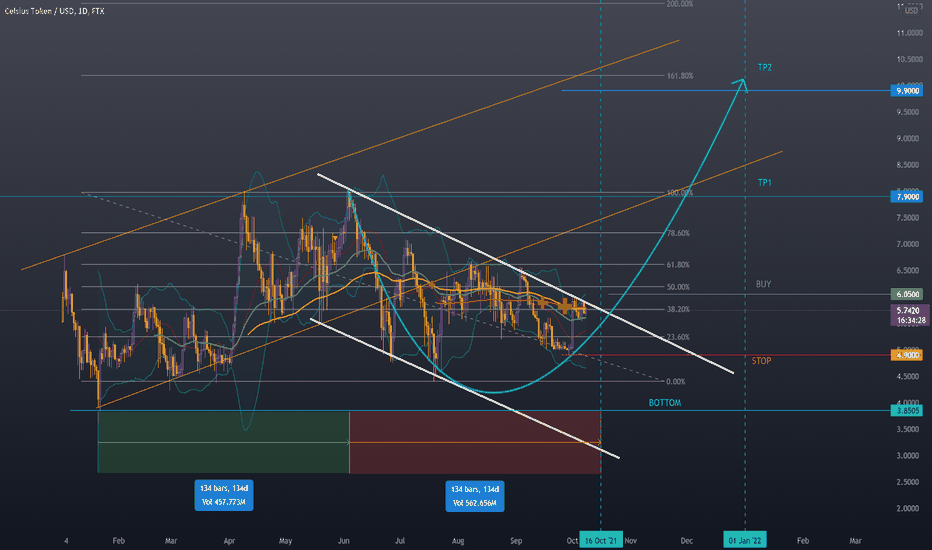Click the 161.80% Fibonacci level label
Viewport: 932px width, 550px height.
click(679, 76)
